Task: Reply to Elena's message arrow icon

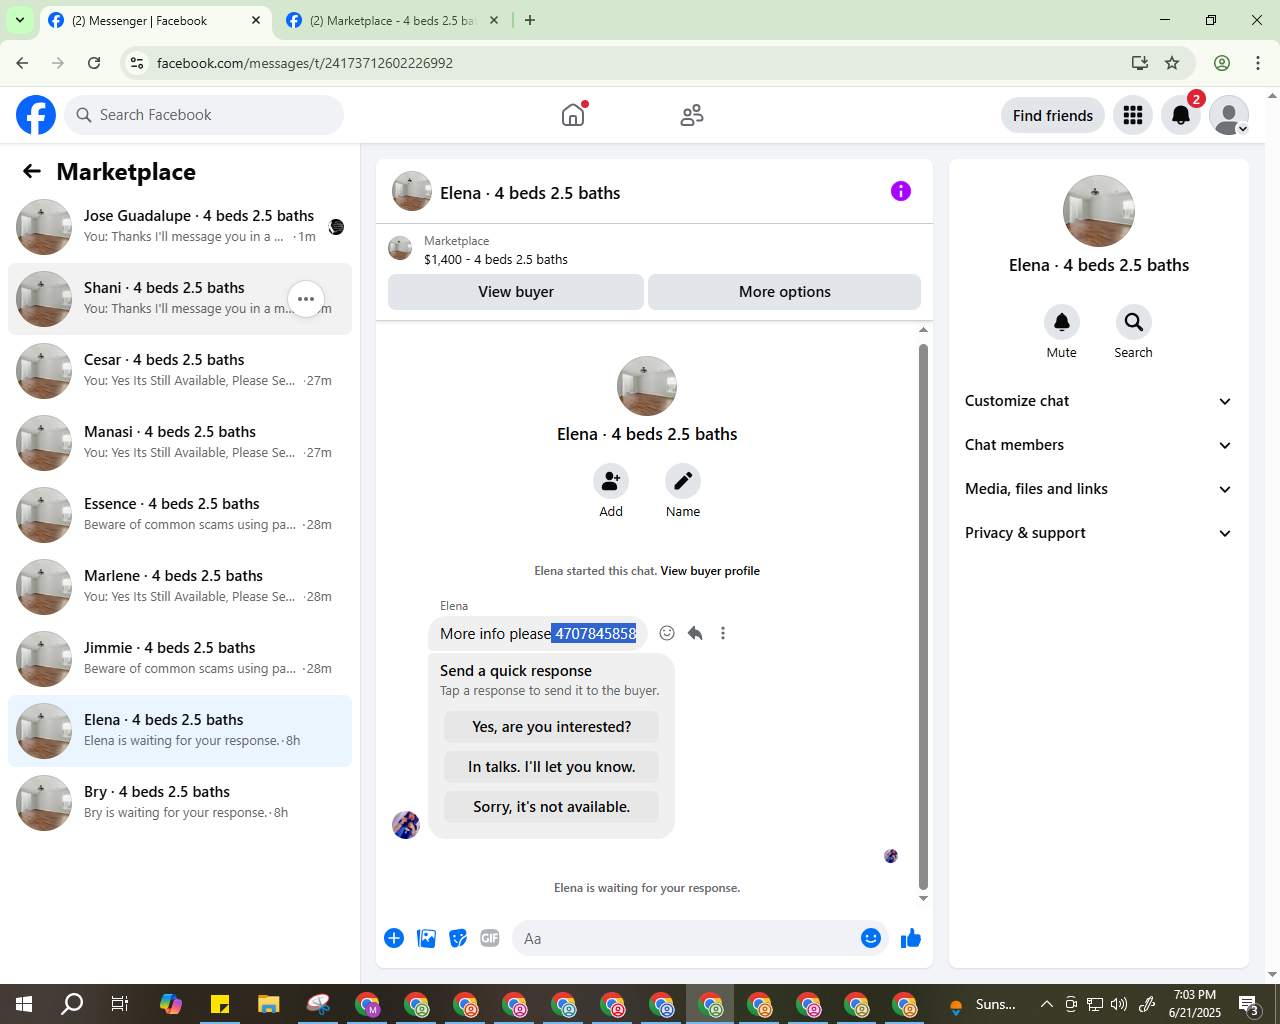Action: pos(695,633)
